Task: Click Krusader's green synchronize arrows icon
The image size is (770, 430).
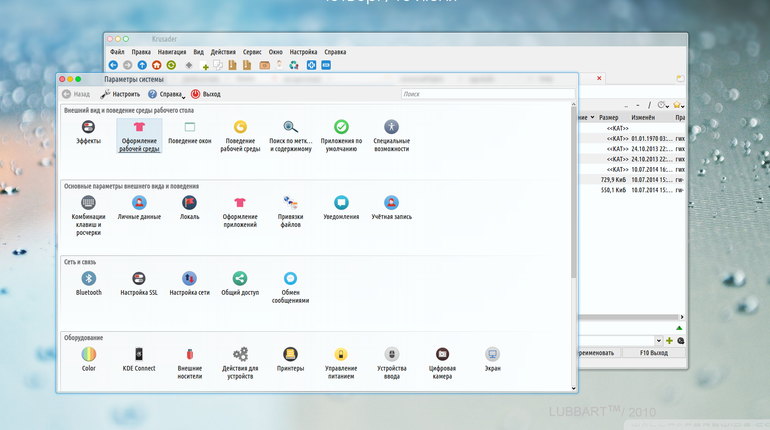Action: (x=294, y=65)
